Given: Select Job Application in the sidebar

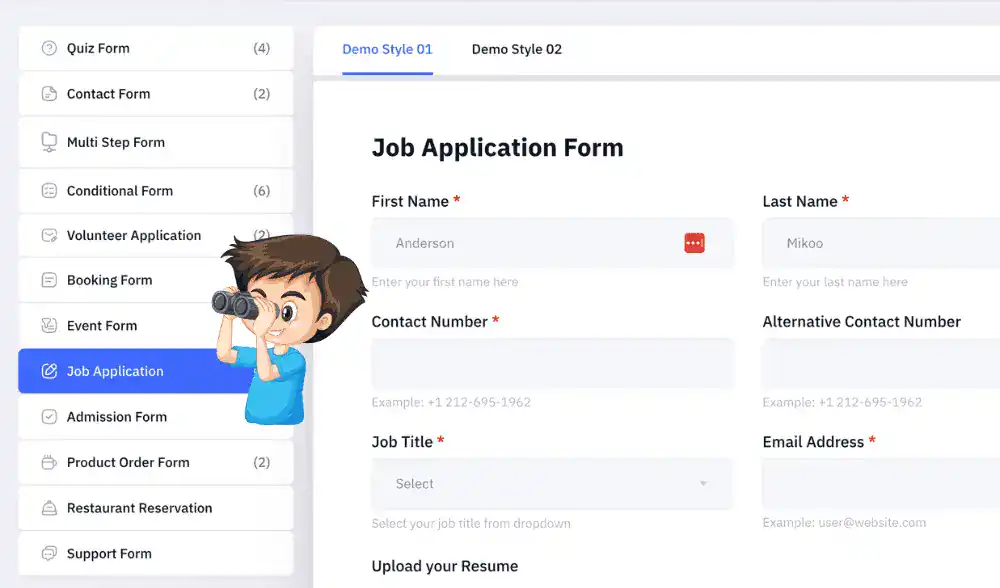Looking at the screenshot, I should 115,371.
